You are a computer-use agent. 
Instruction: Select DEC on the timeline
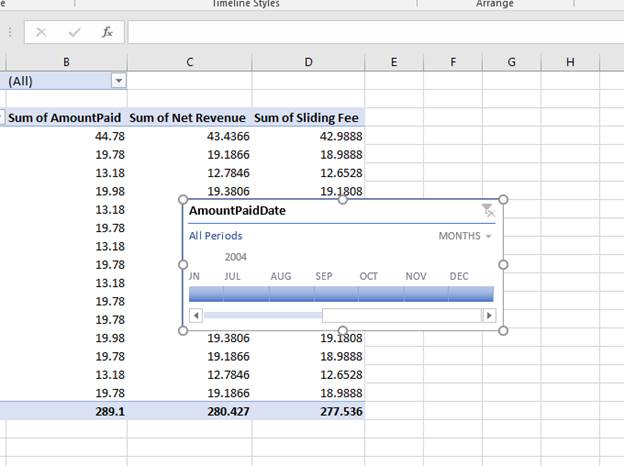(x=471, y=294)
